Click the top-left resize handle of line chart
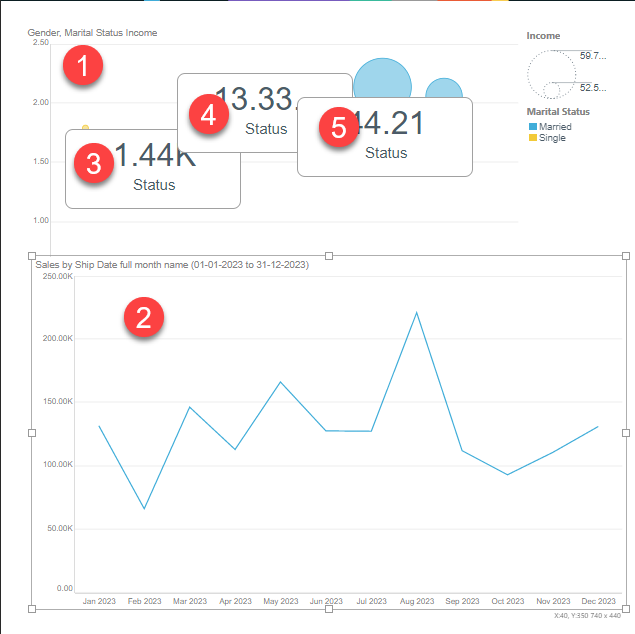The image size is (635, 634). coord(32,256)
